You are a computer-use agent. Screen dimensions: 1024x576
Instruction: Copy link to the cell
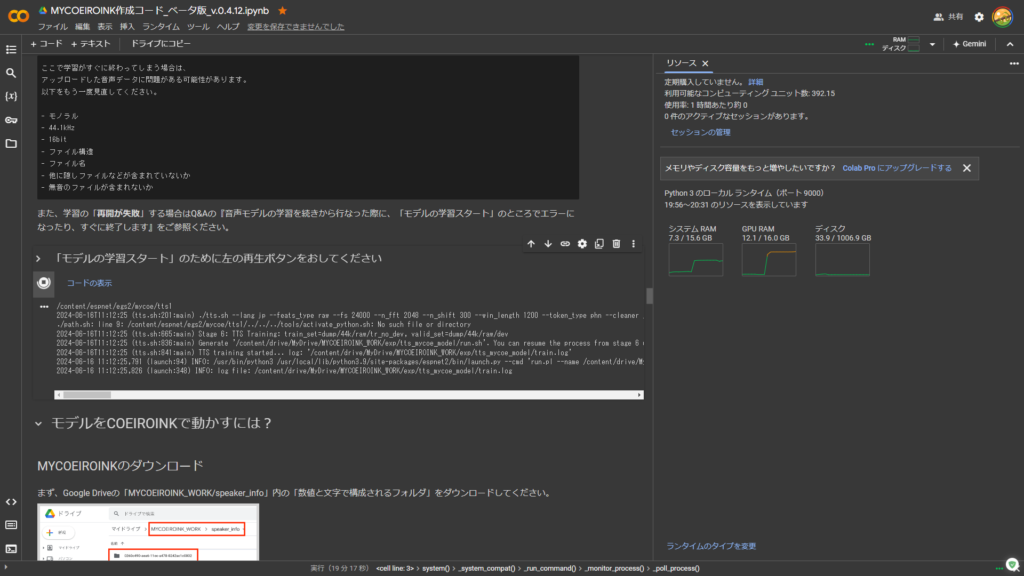565,244
